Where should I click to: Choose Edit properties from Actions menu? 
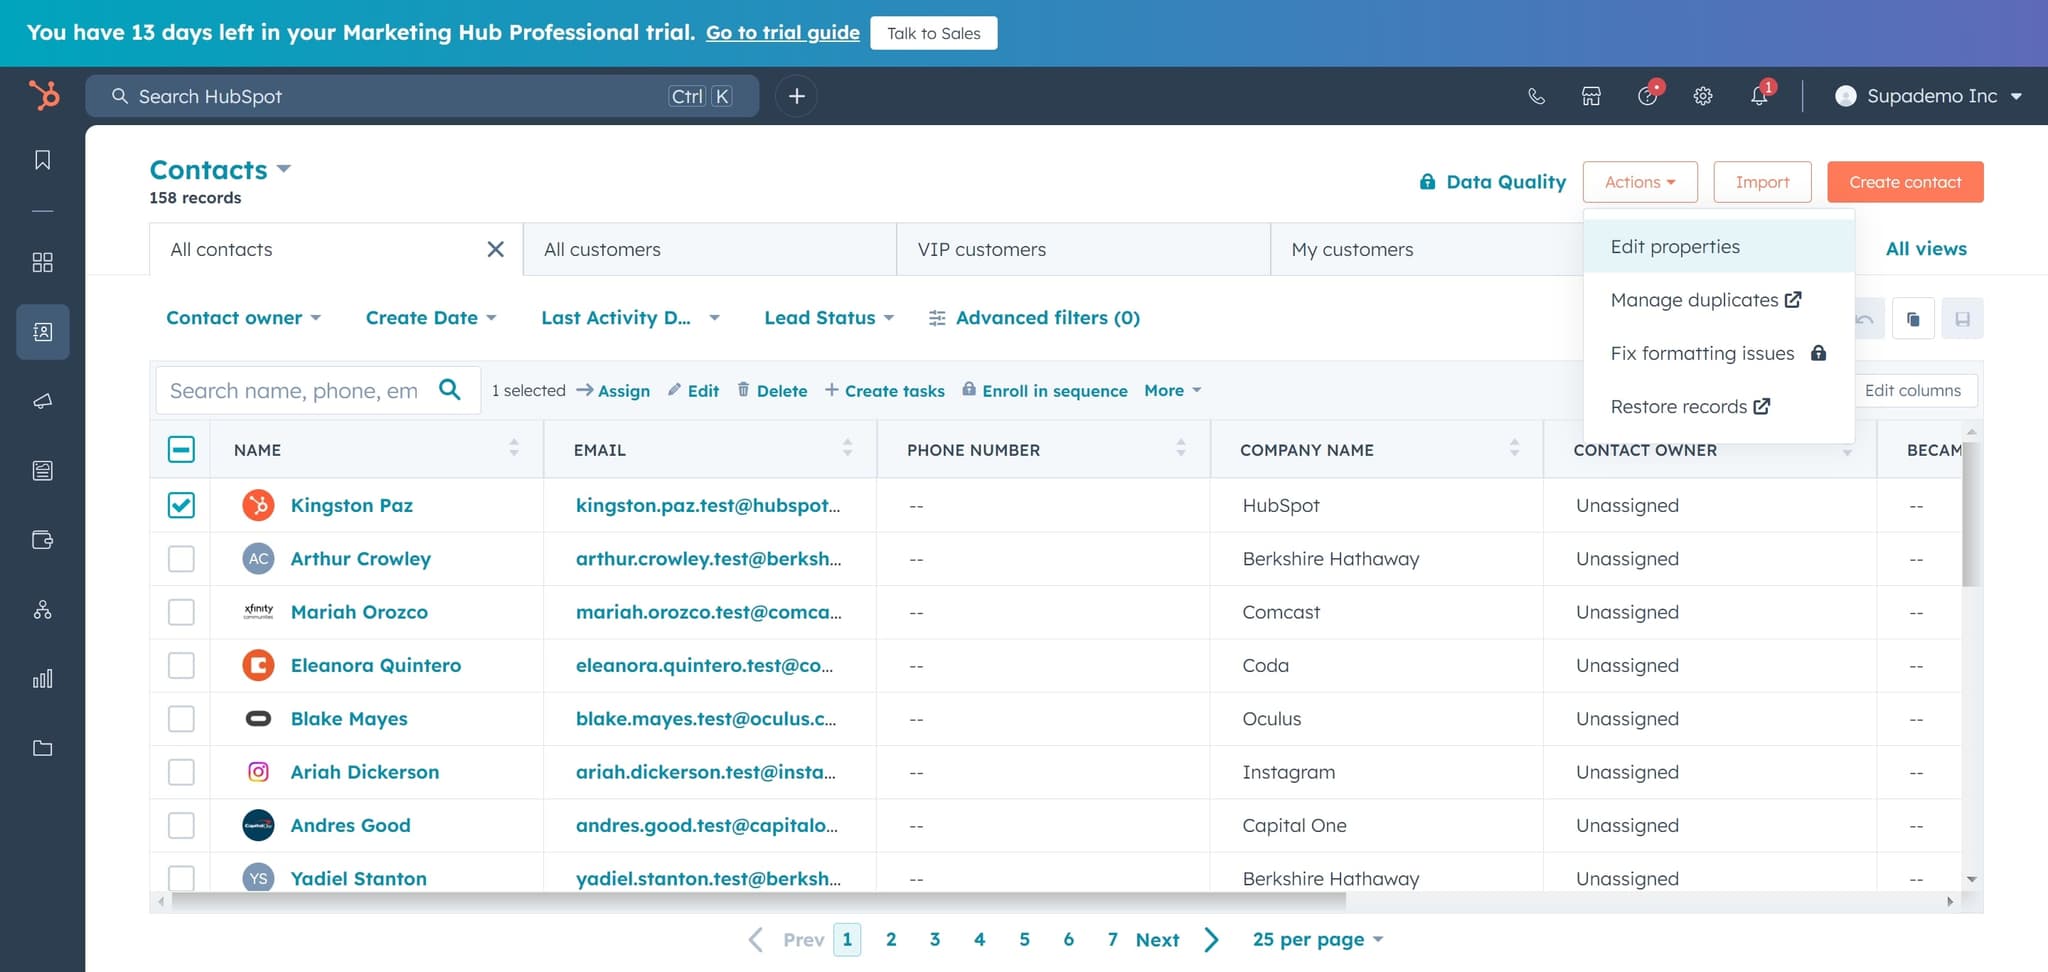[1675, 247]
